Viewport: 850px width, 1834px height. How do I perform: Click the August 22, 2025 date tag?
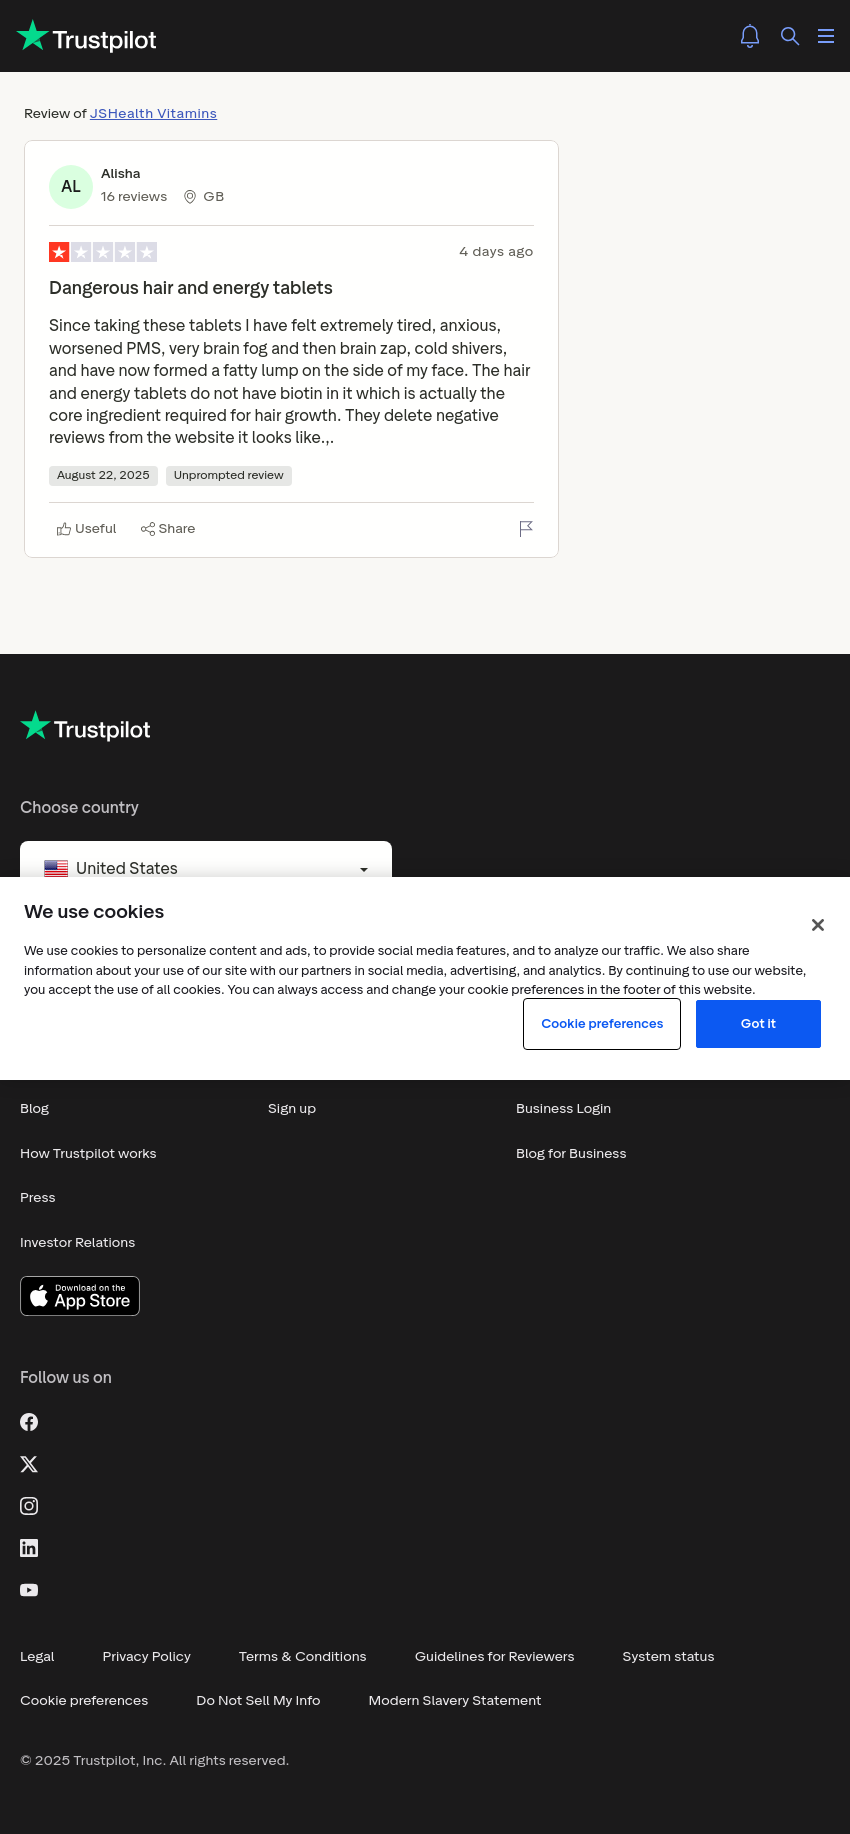coord(103,476)
